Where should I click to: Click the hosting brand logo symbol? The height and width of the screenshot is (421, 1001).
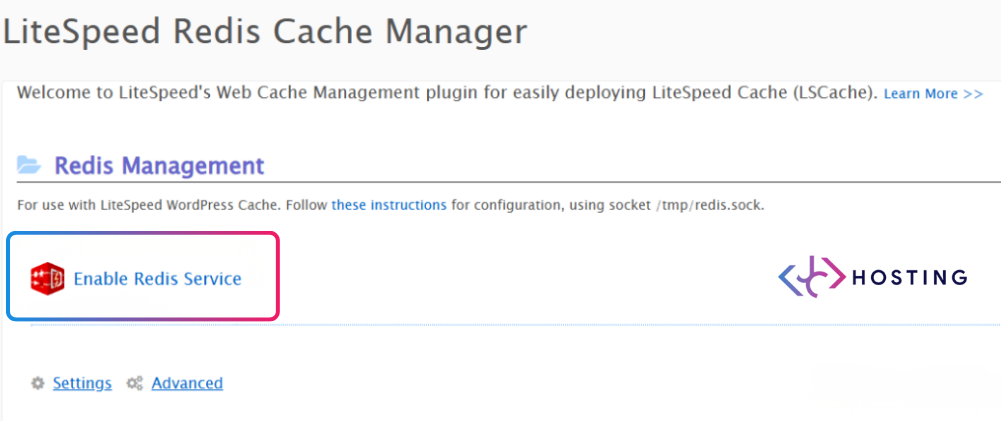[x=810, y=277]
